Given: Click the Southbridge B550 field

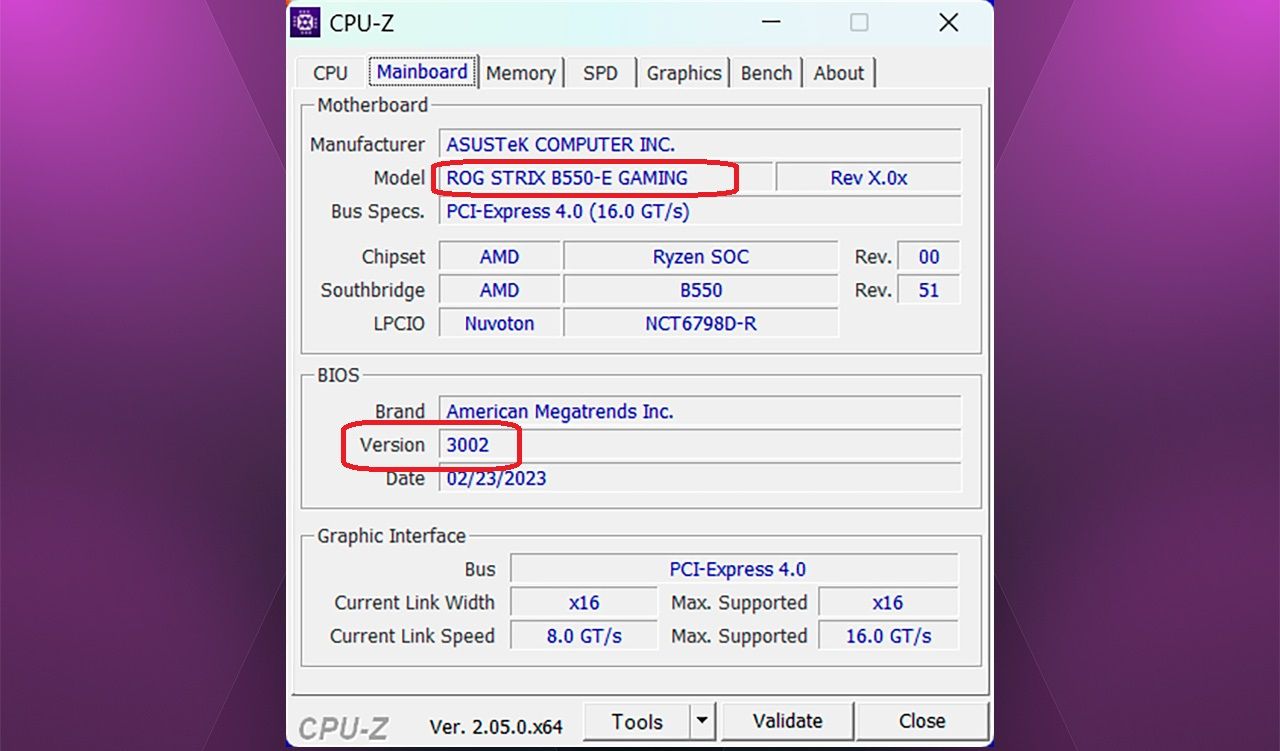Looking at the screenshot, I should click(700, 290).
